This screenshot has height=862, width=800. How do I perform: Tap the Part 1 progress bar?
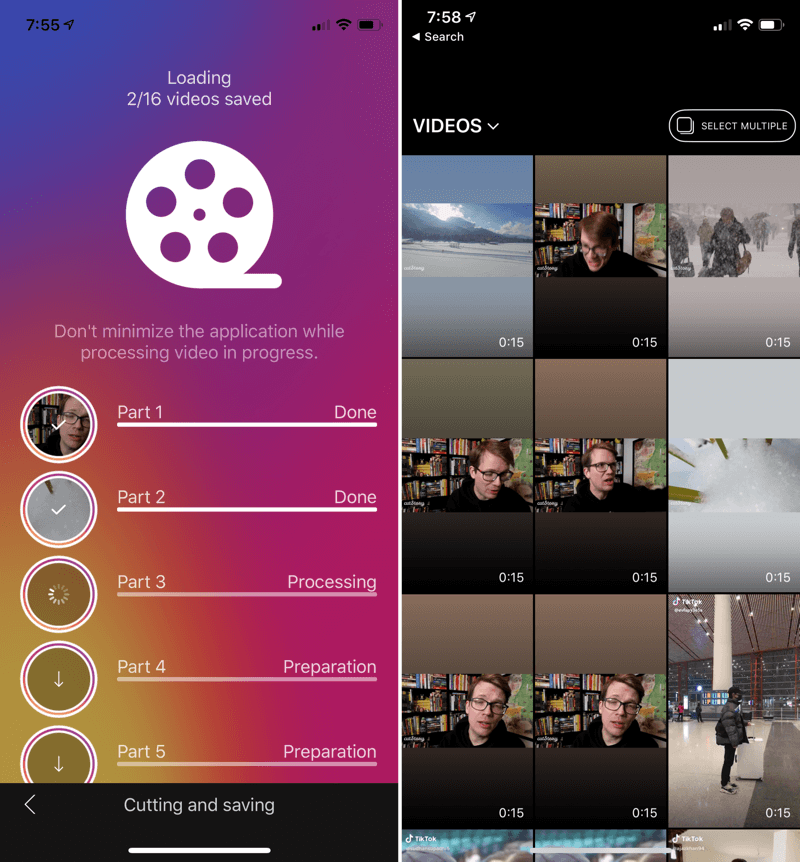(246, 425)
